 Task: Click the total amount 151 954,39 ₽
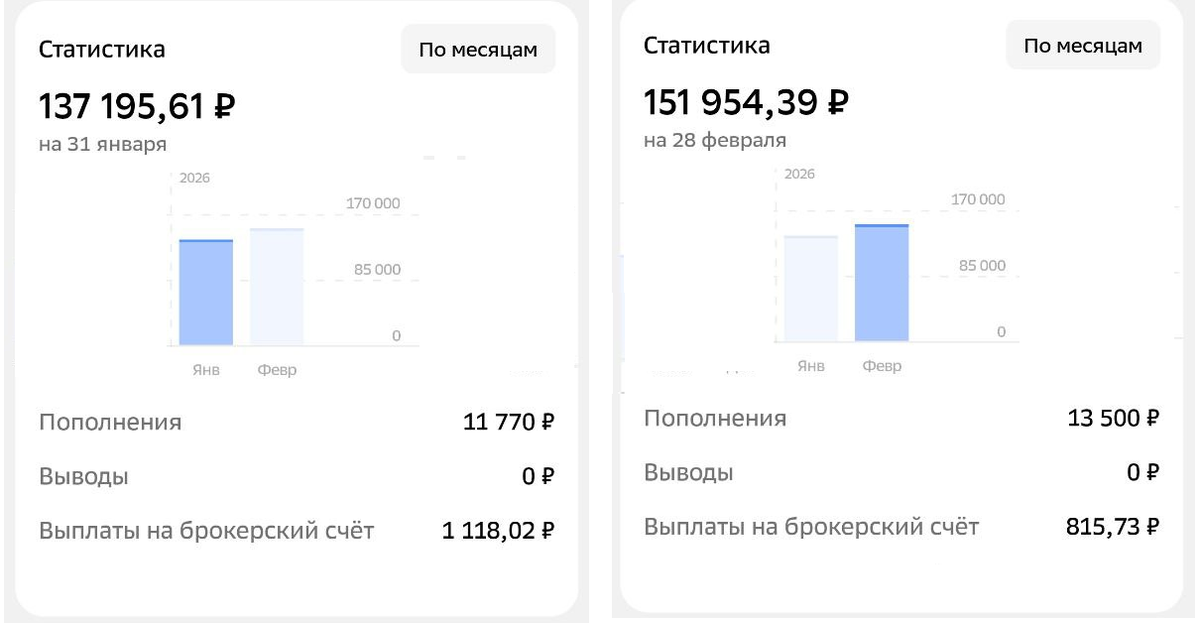(748, 101)
